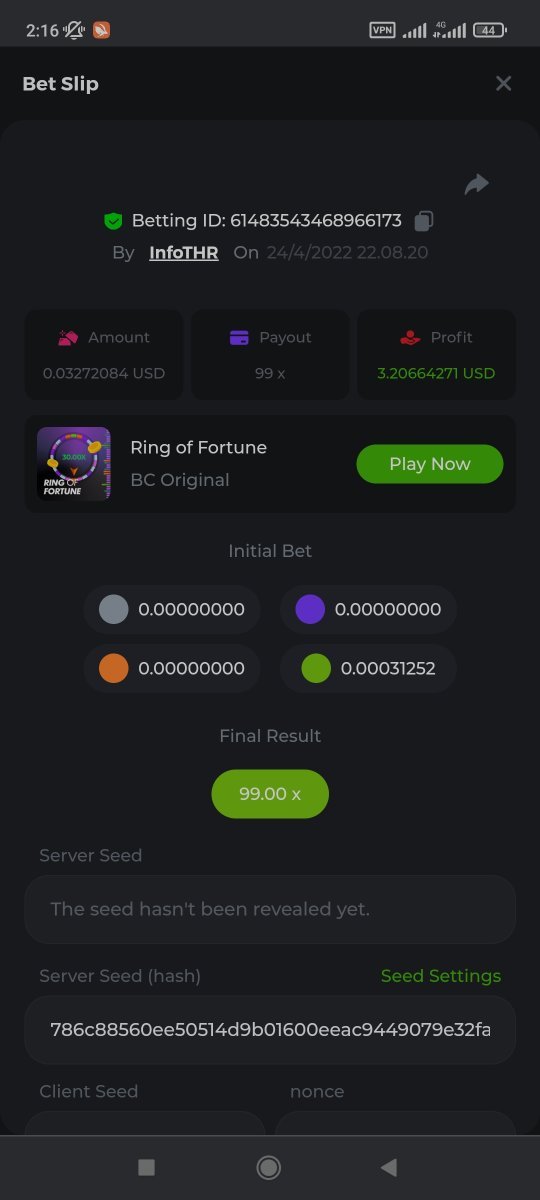
Task: Tap the 99.00 x final result badge
Action: (270, 794)
